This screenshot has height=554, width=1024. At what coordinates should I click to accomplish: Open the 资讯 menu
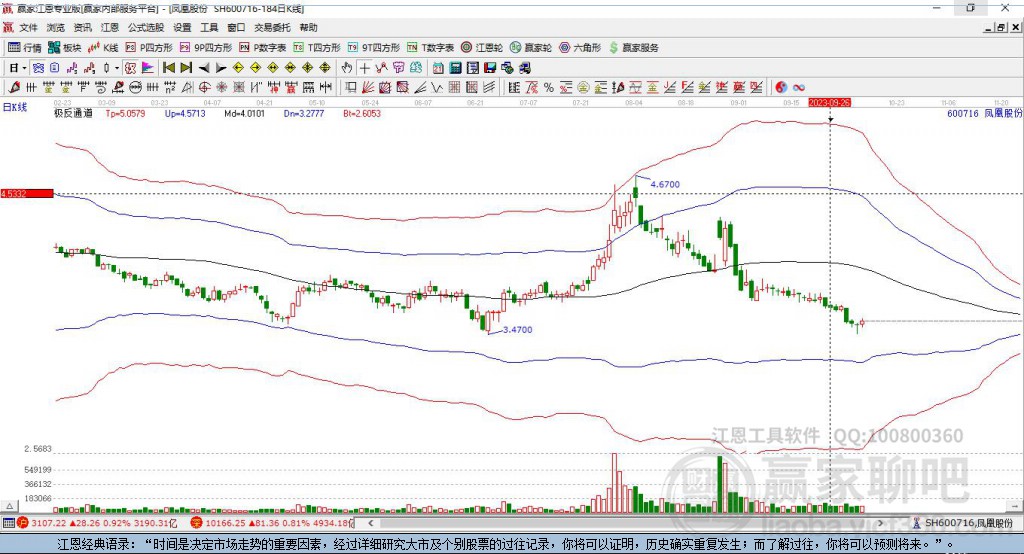point(82,27)
